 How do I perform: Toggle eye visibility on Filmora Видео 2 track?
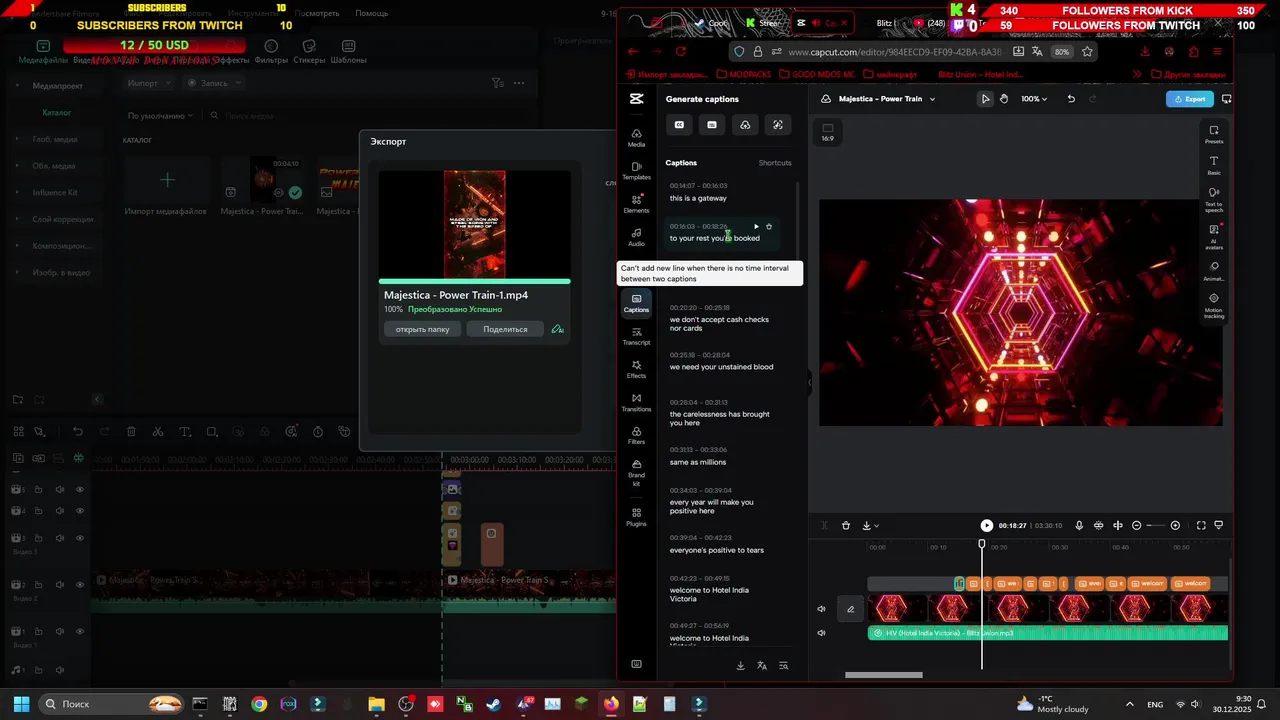(x=80, y=585)
